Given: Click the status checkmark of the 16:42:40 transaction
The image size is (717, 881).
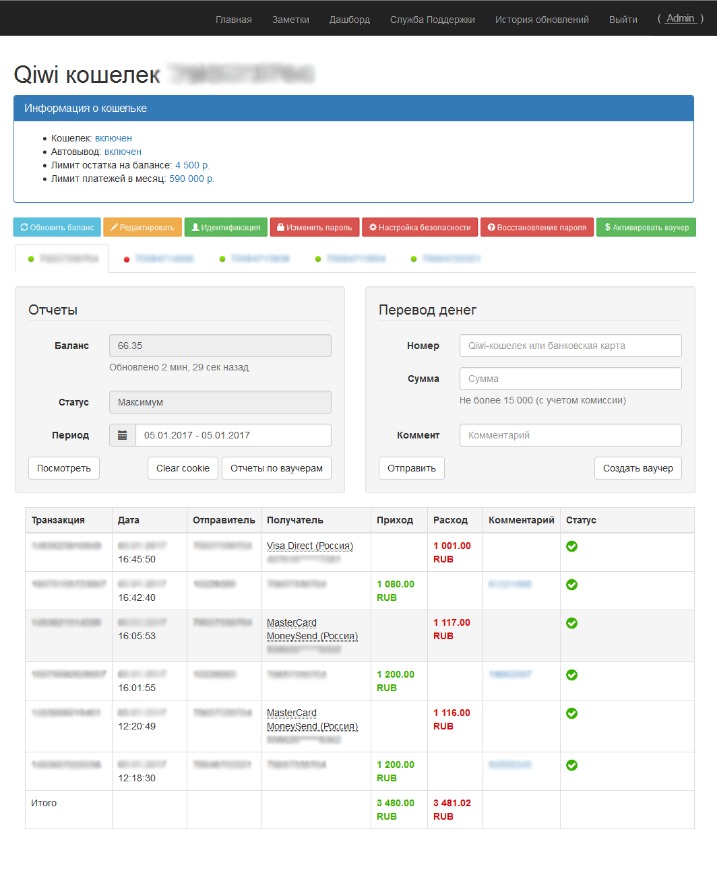Looking at the screenshot, I should (571, 584).
